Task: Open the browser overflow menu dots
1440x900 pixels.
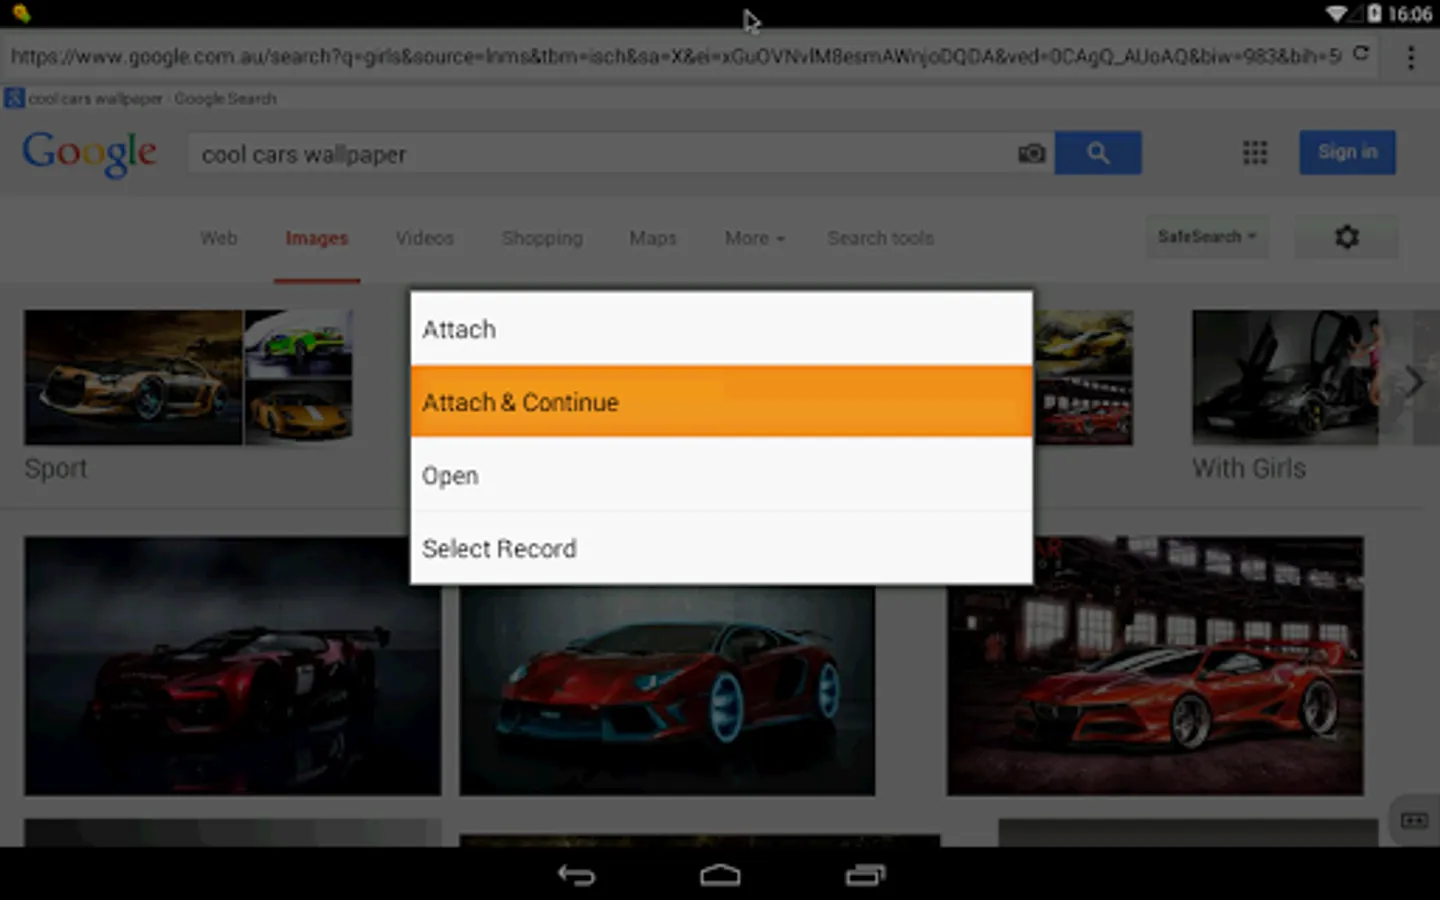Action: click(x=1411, y=57)
